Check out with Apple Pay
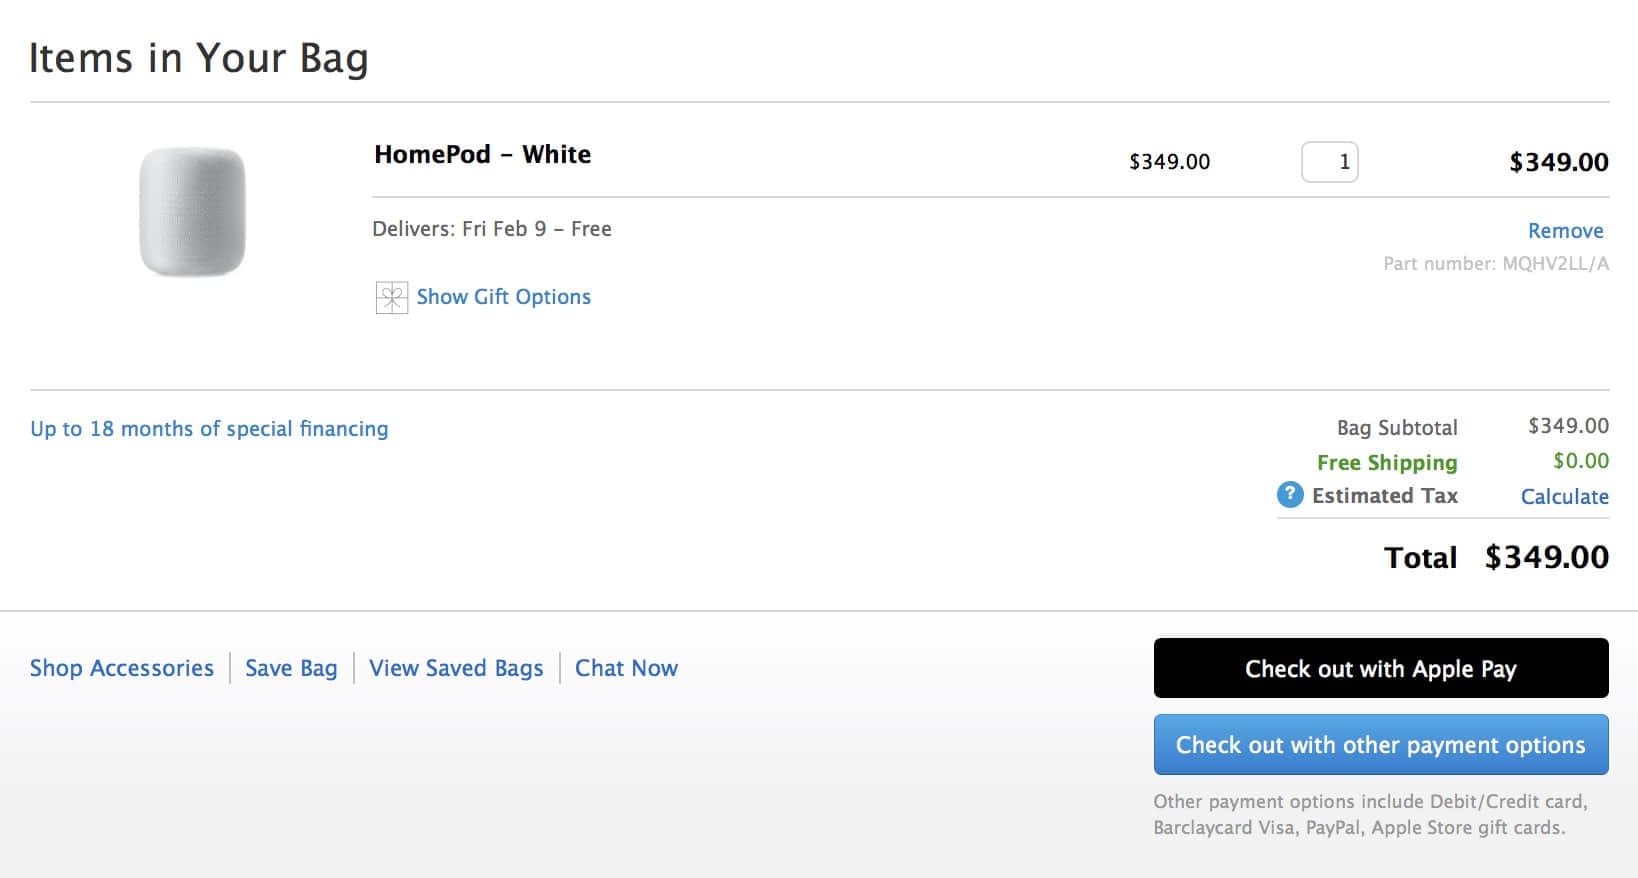Image resolution: width=1638 pixels, height=878 pixels. pos(1381,668)
